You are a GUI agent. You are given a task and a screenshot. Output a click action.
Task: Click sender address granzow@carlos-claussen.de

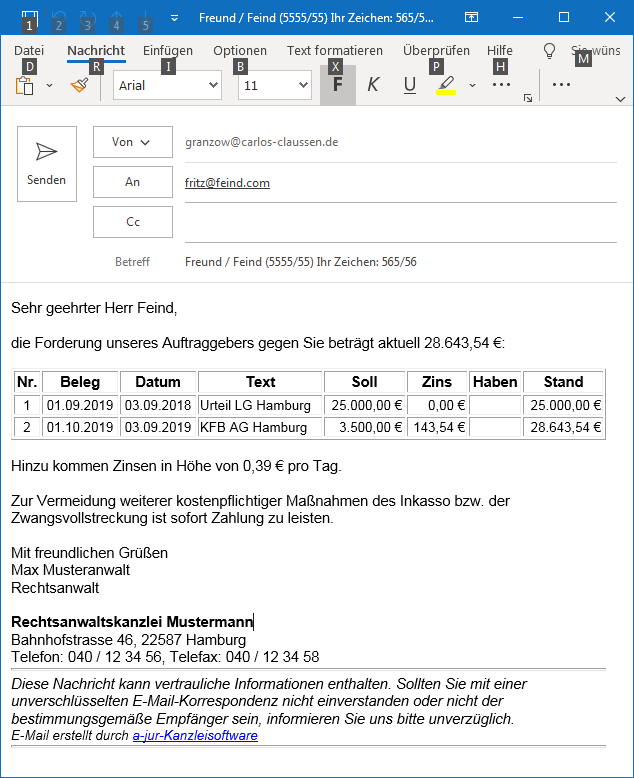tap(261, 142)
